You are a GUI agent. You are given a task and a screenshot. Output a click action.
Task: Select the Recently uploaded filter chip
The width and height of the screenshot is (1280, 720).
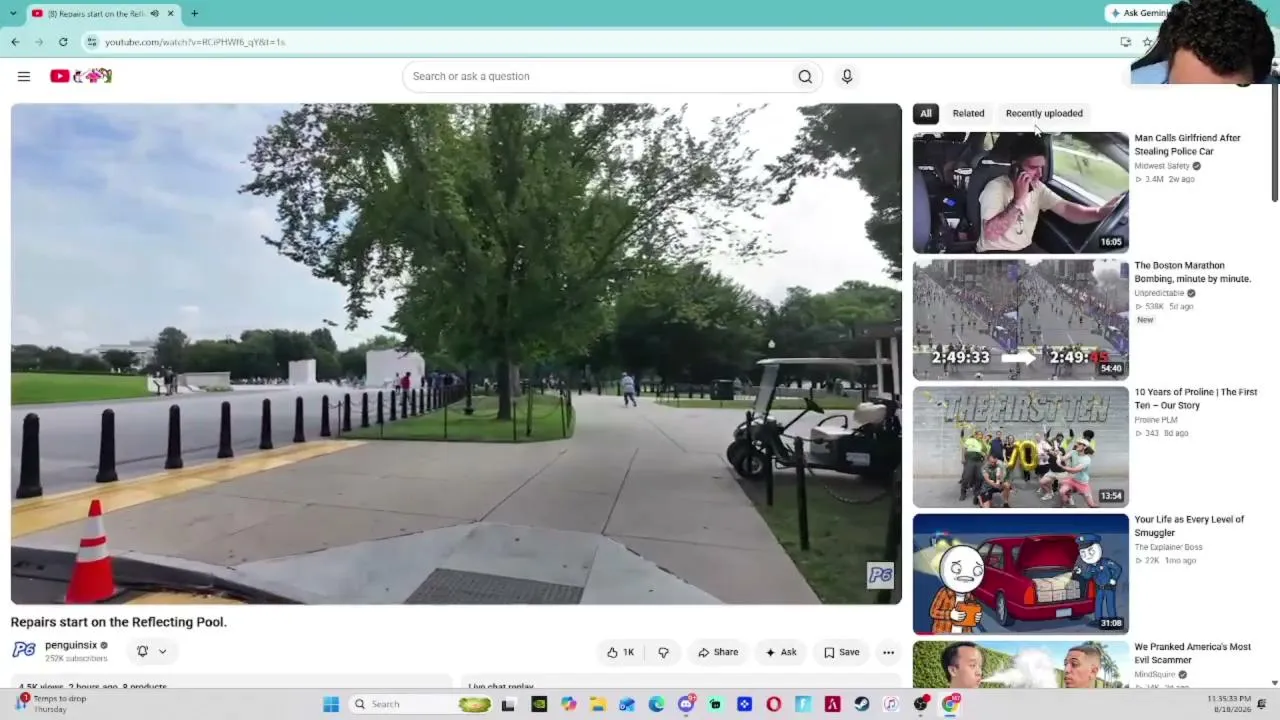tap(1044, 113)
